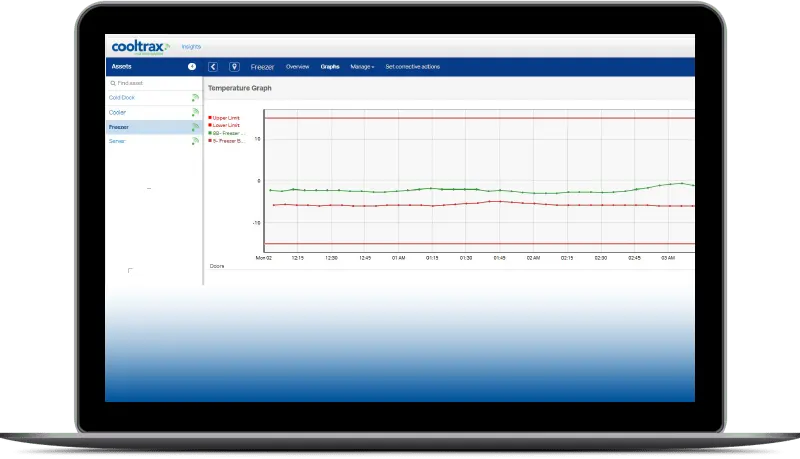This screenshot has height=459, width=800.
Task: Click Cold Dock signal status icon
Action: [x=195, y=97]
